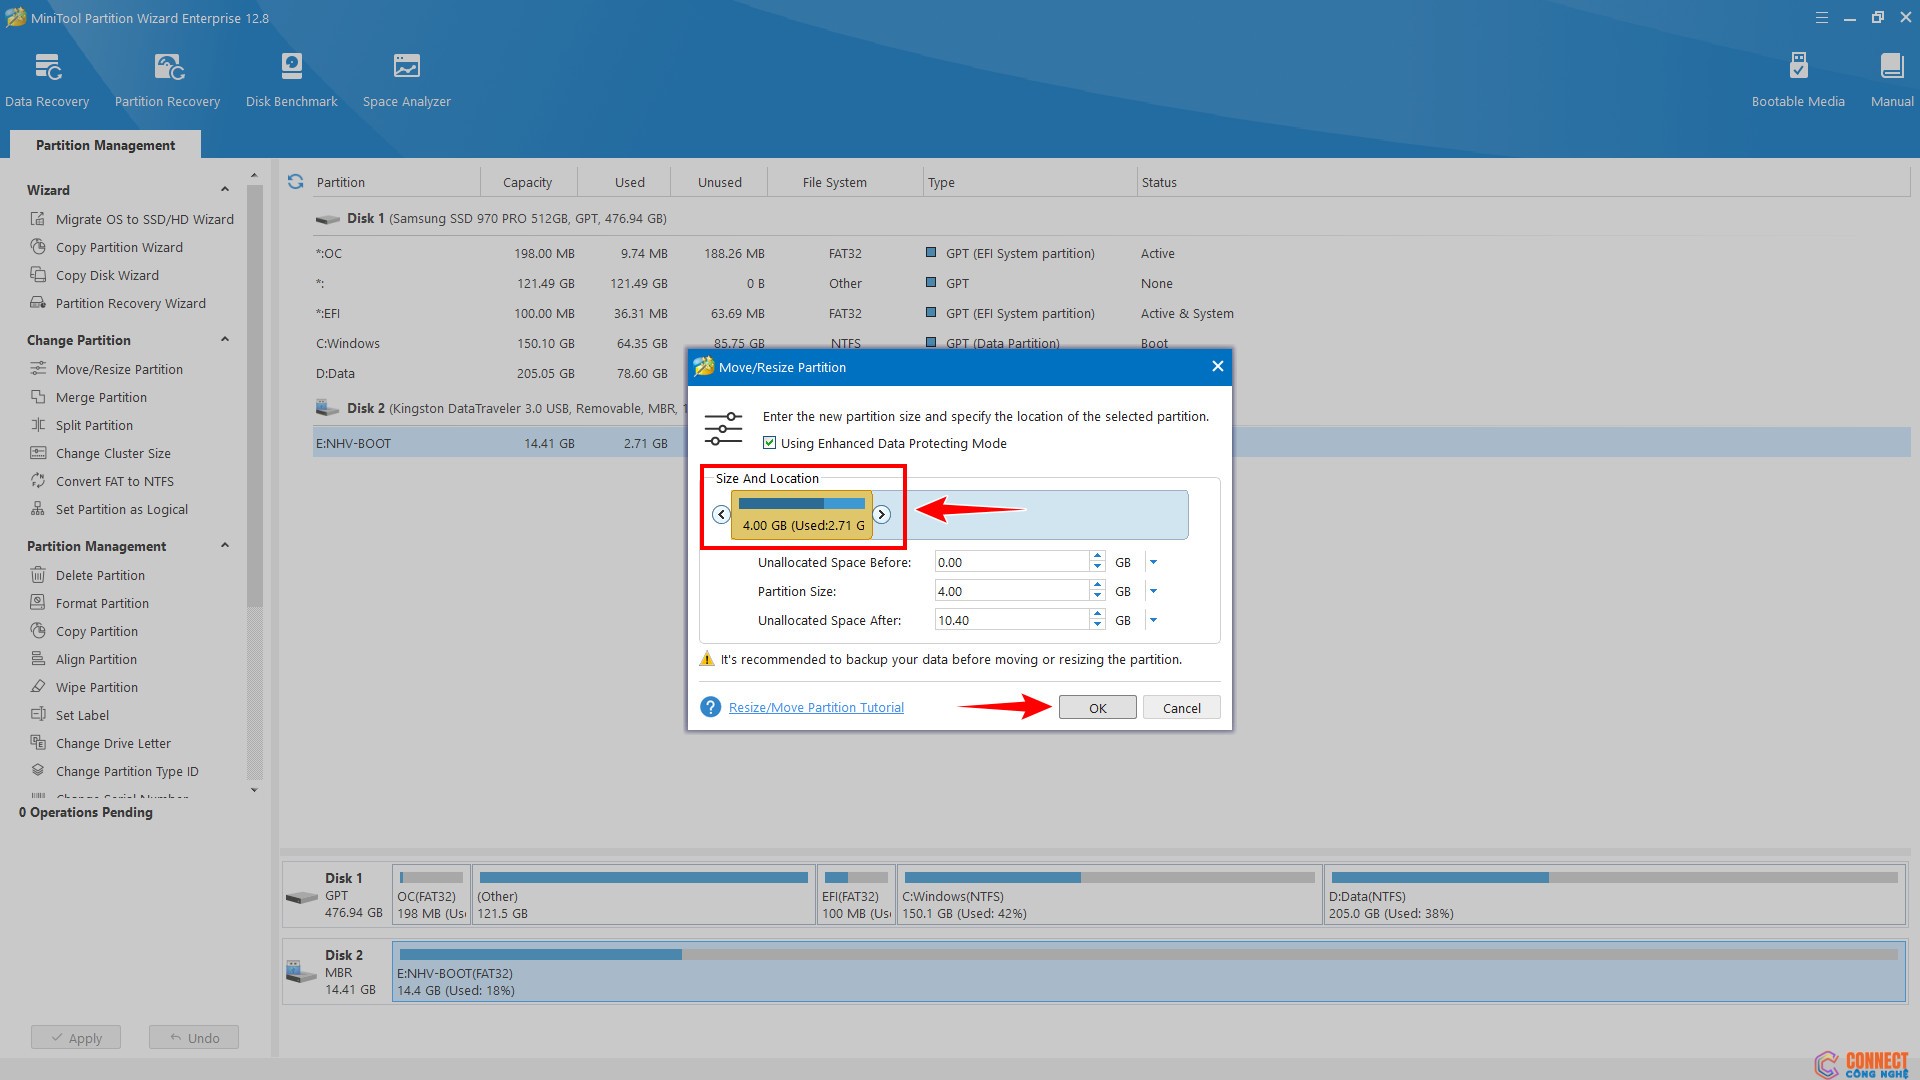Screen dimensions: 1920x1080
Task: Collapse the Change Partition section
Action: pos(224,339)
